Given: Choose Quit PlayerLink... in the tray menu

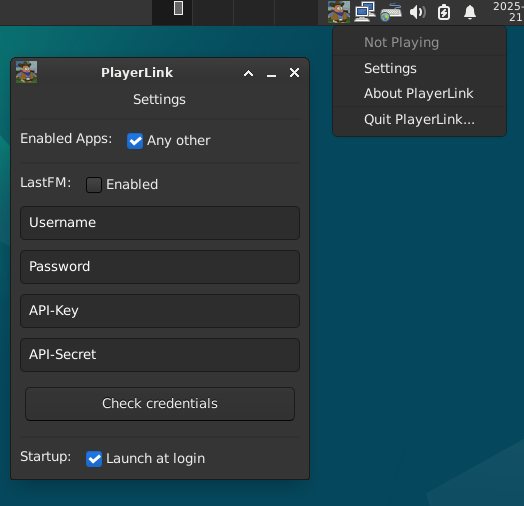Looking at the screenshot, I should click(x=419, y=120).
